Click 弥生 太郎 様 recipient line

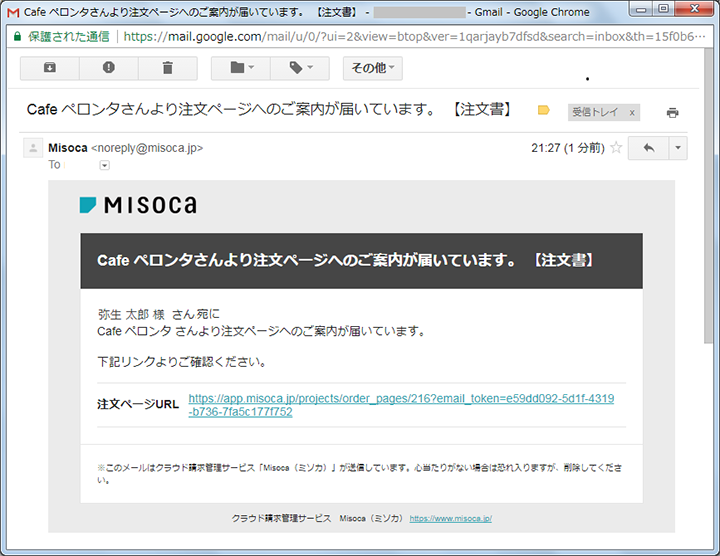coord(158,315)
